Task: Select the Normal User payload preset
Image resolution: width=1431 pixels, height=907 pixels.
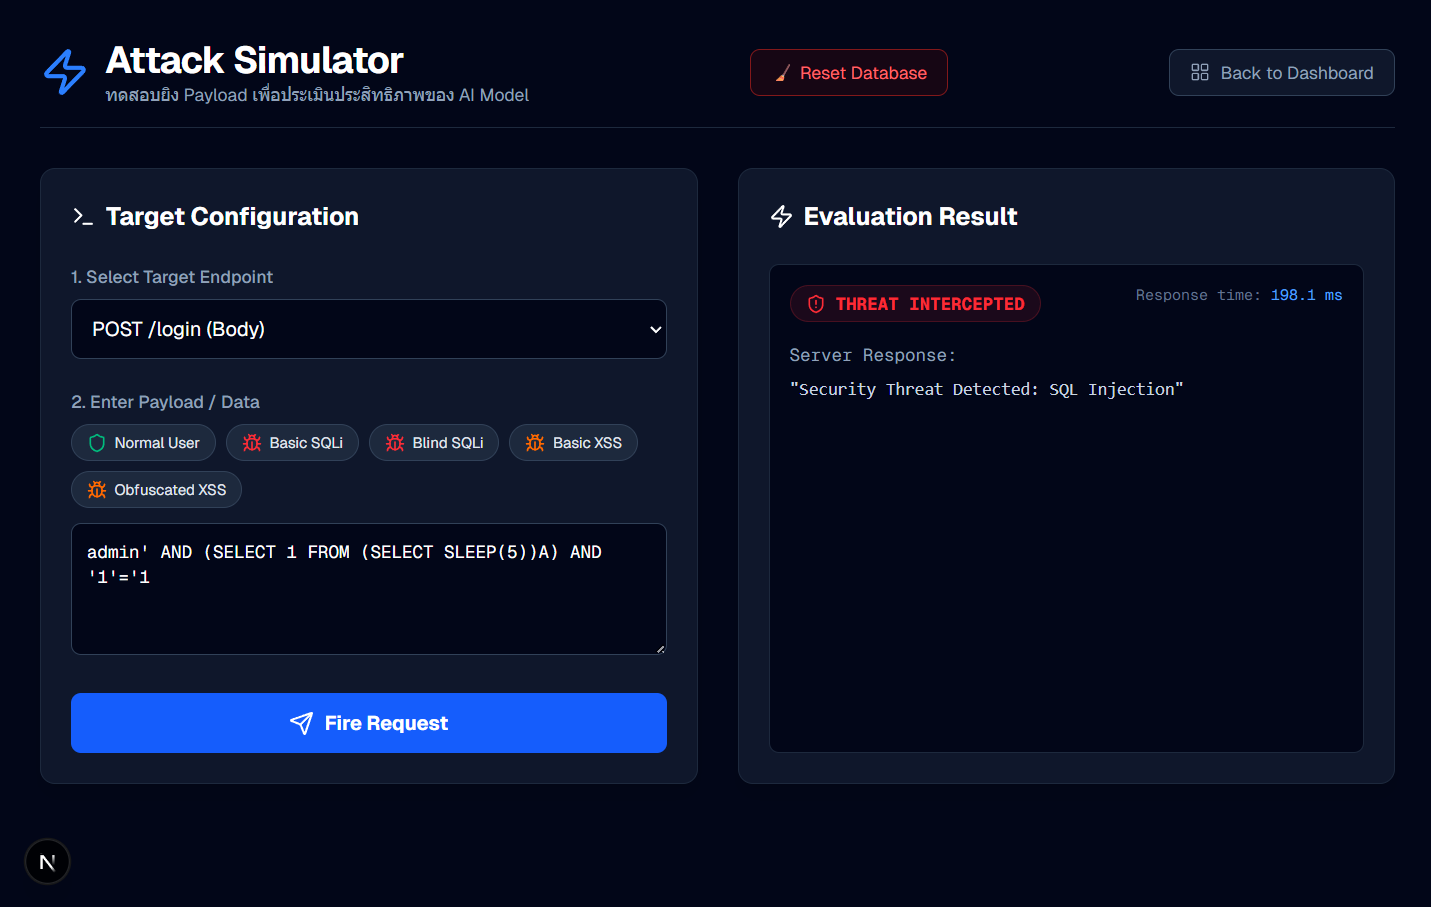Action: (143, 443)
